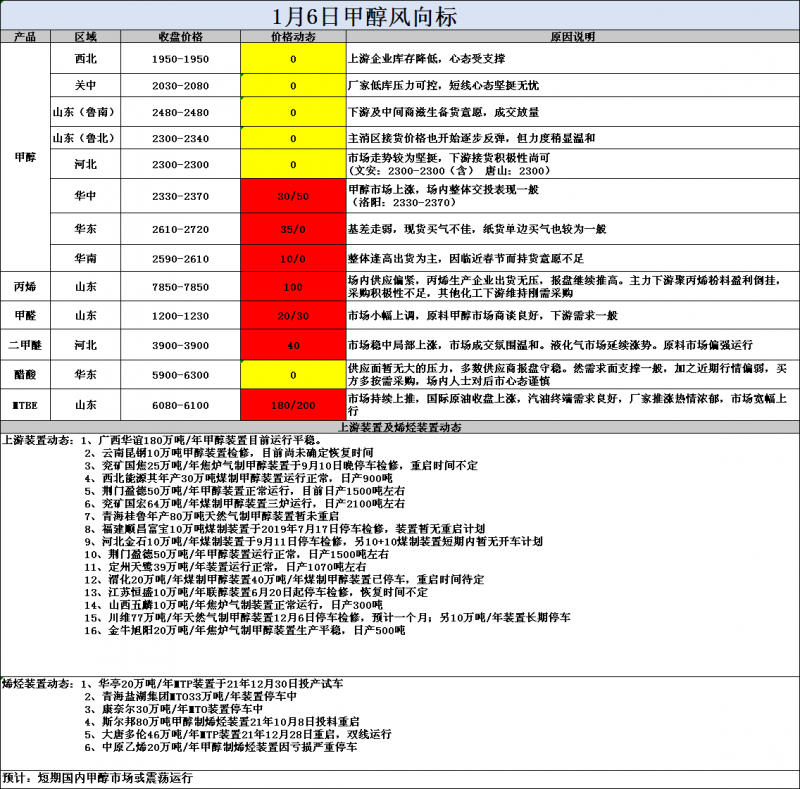This screenshot has width=800, height=789.
Task: Select the '二甲醚' product cell
Action: (25, 345)
